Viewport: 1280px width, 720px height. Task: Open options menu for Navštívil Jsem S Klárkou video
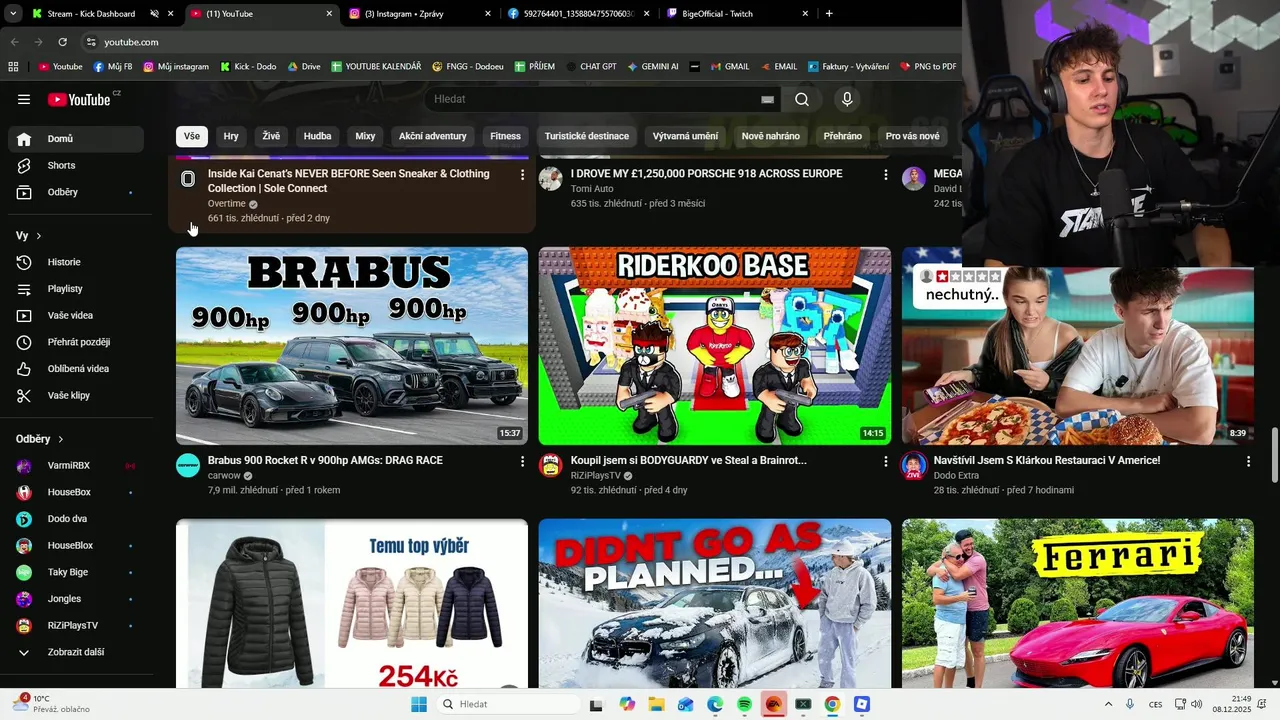point(1248,461)
